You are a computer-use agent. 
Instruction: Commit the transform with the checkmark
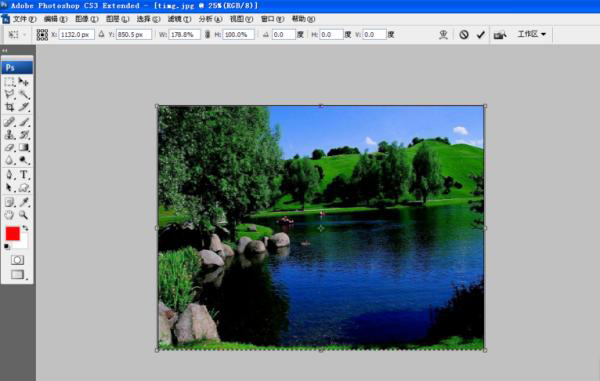pos(481,35)
